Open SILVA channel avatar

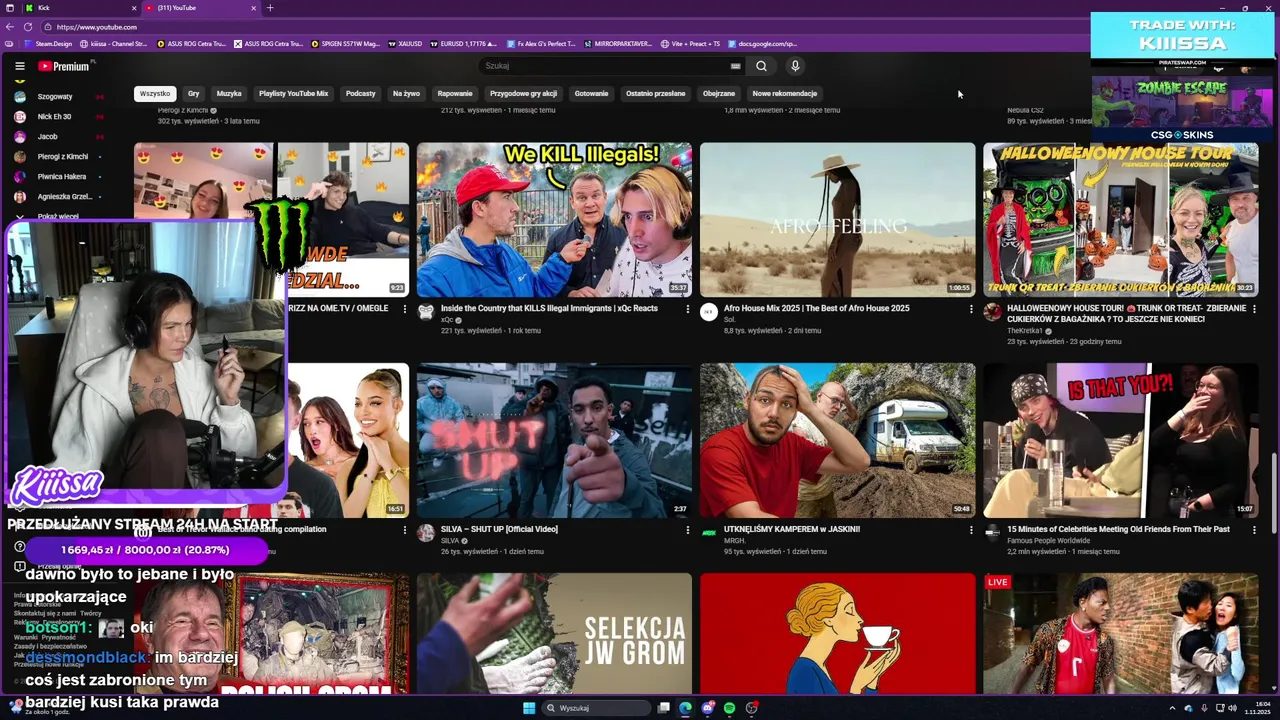click(x=426, y=533)
